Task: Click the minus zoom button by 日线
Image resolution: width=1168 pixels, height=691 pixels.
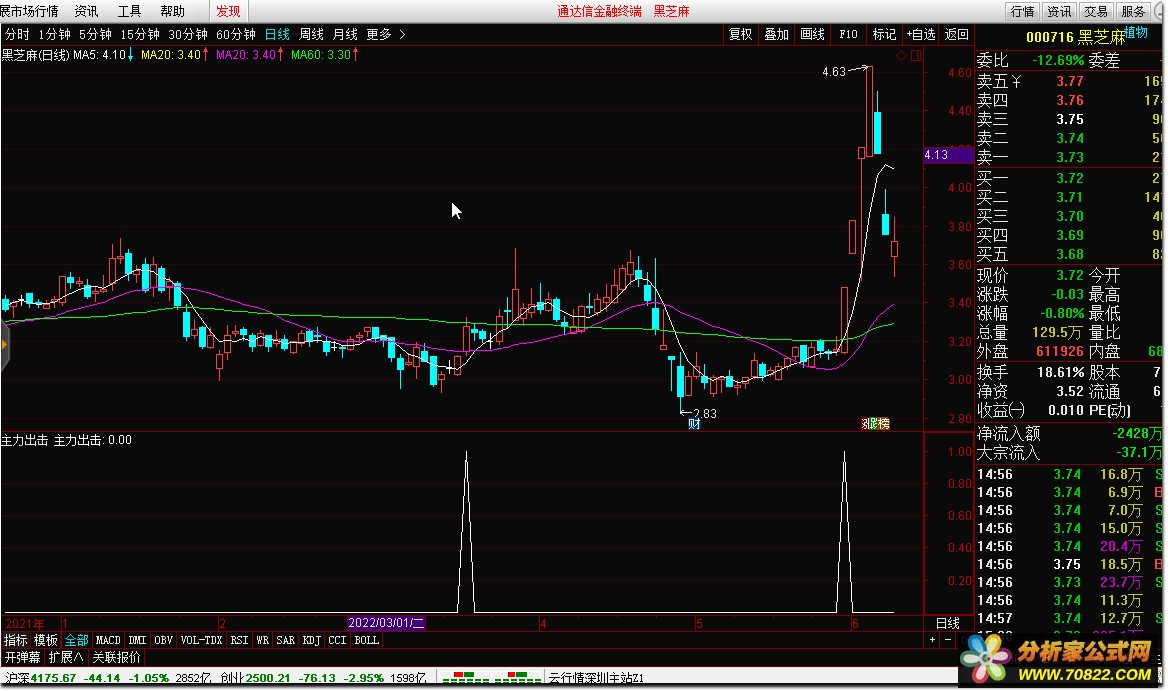Action: tap(948, 640)
